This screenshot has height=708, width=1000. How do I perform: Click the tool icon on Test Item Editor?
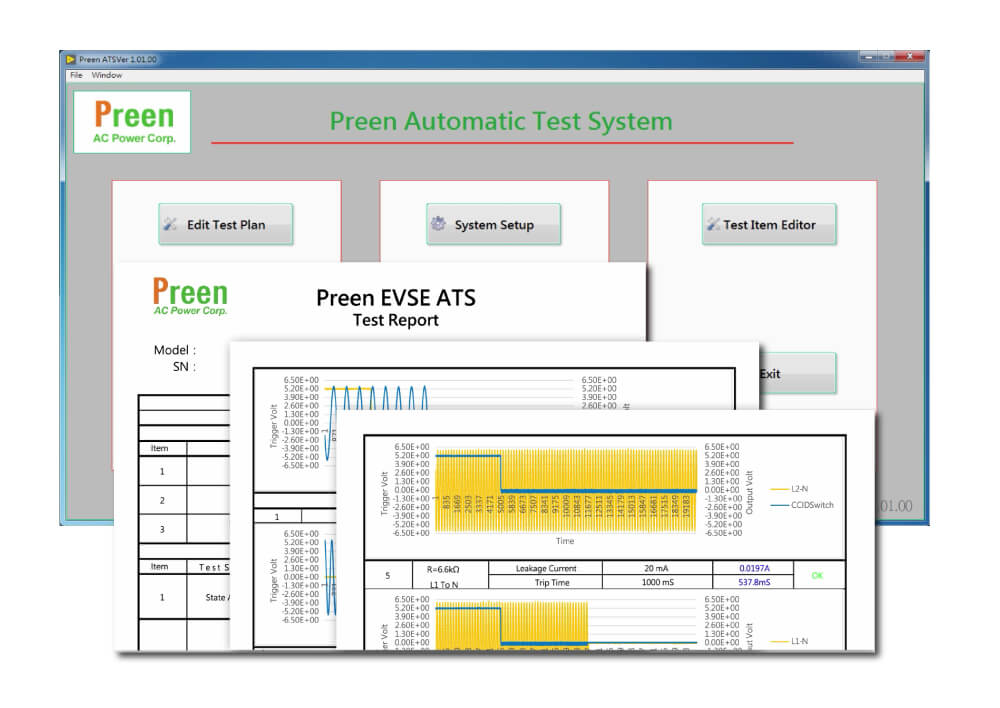tap(713, 225)
